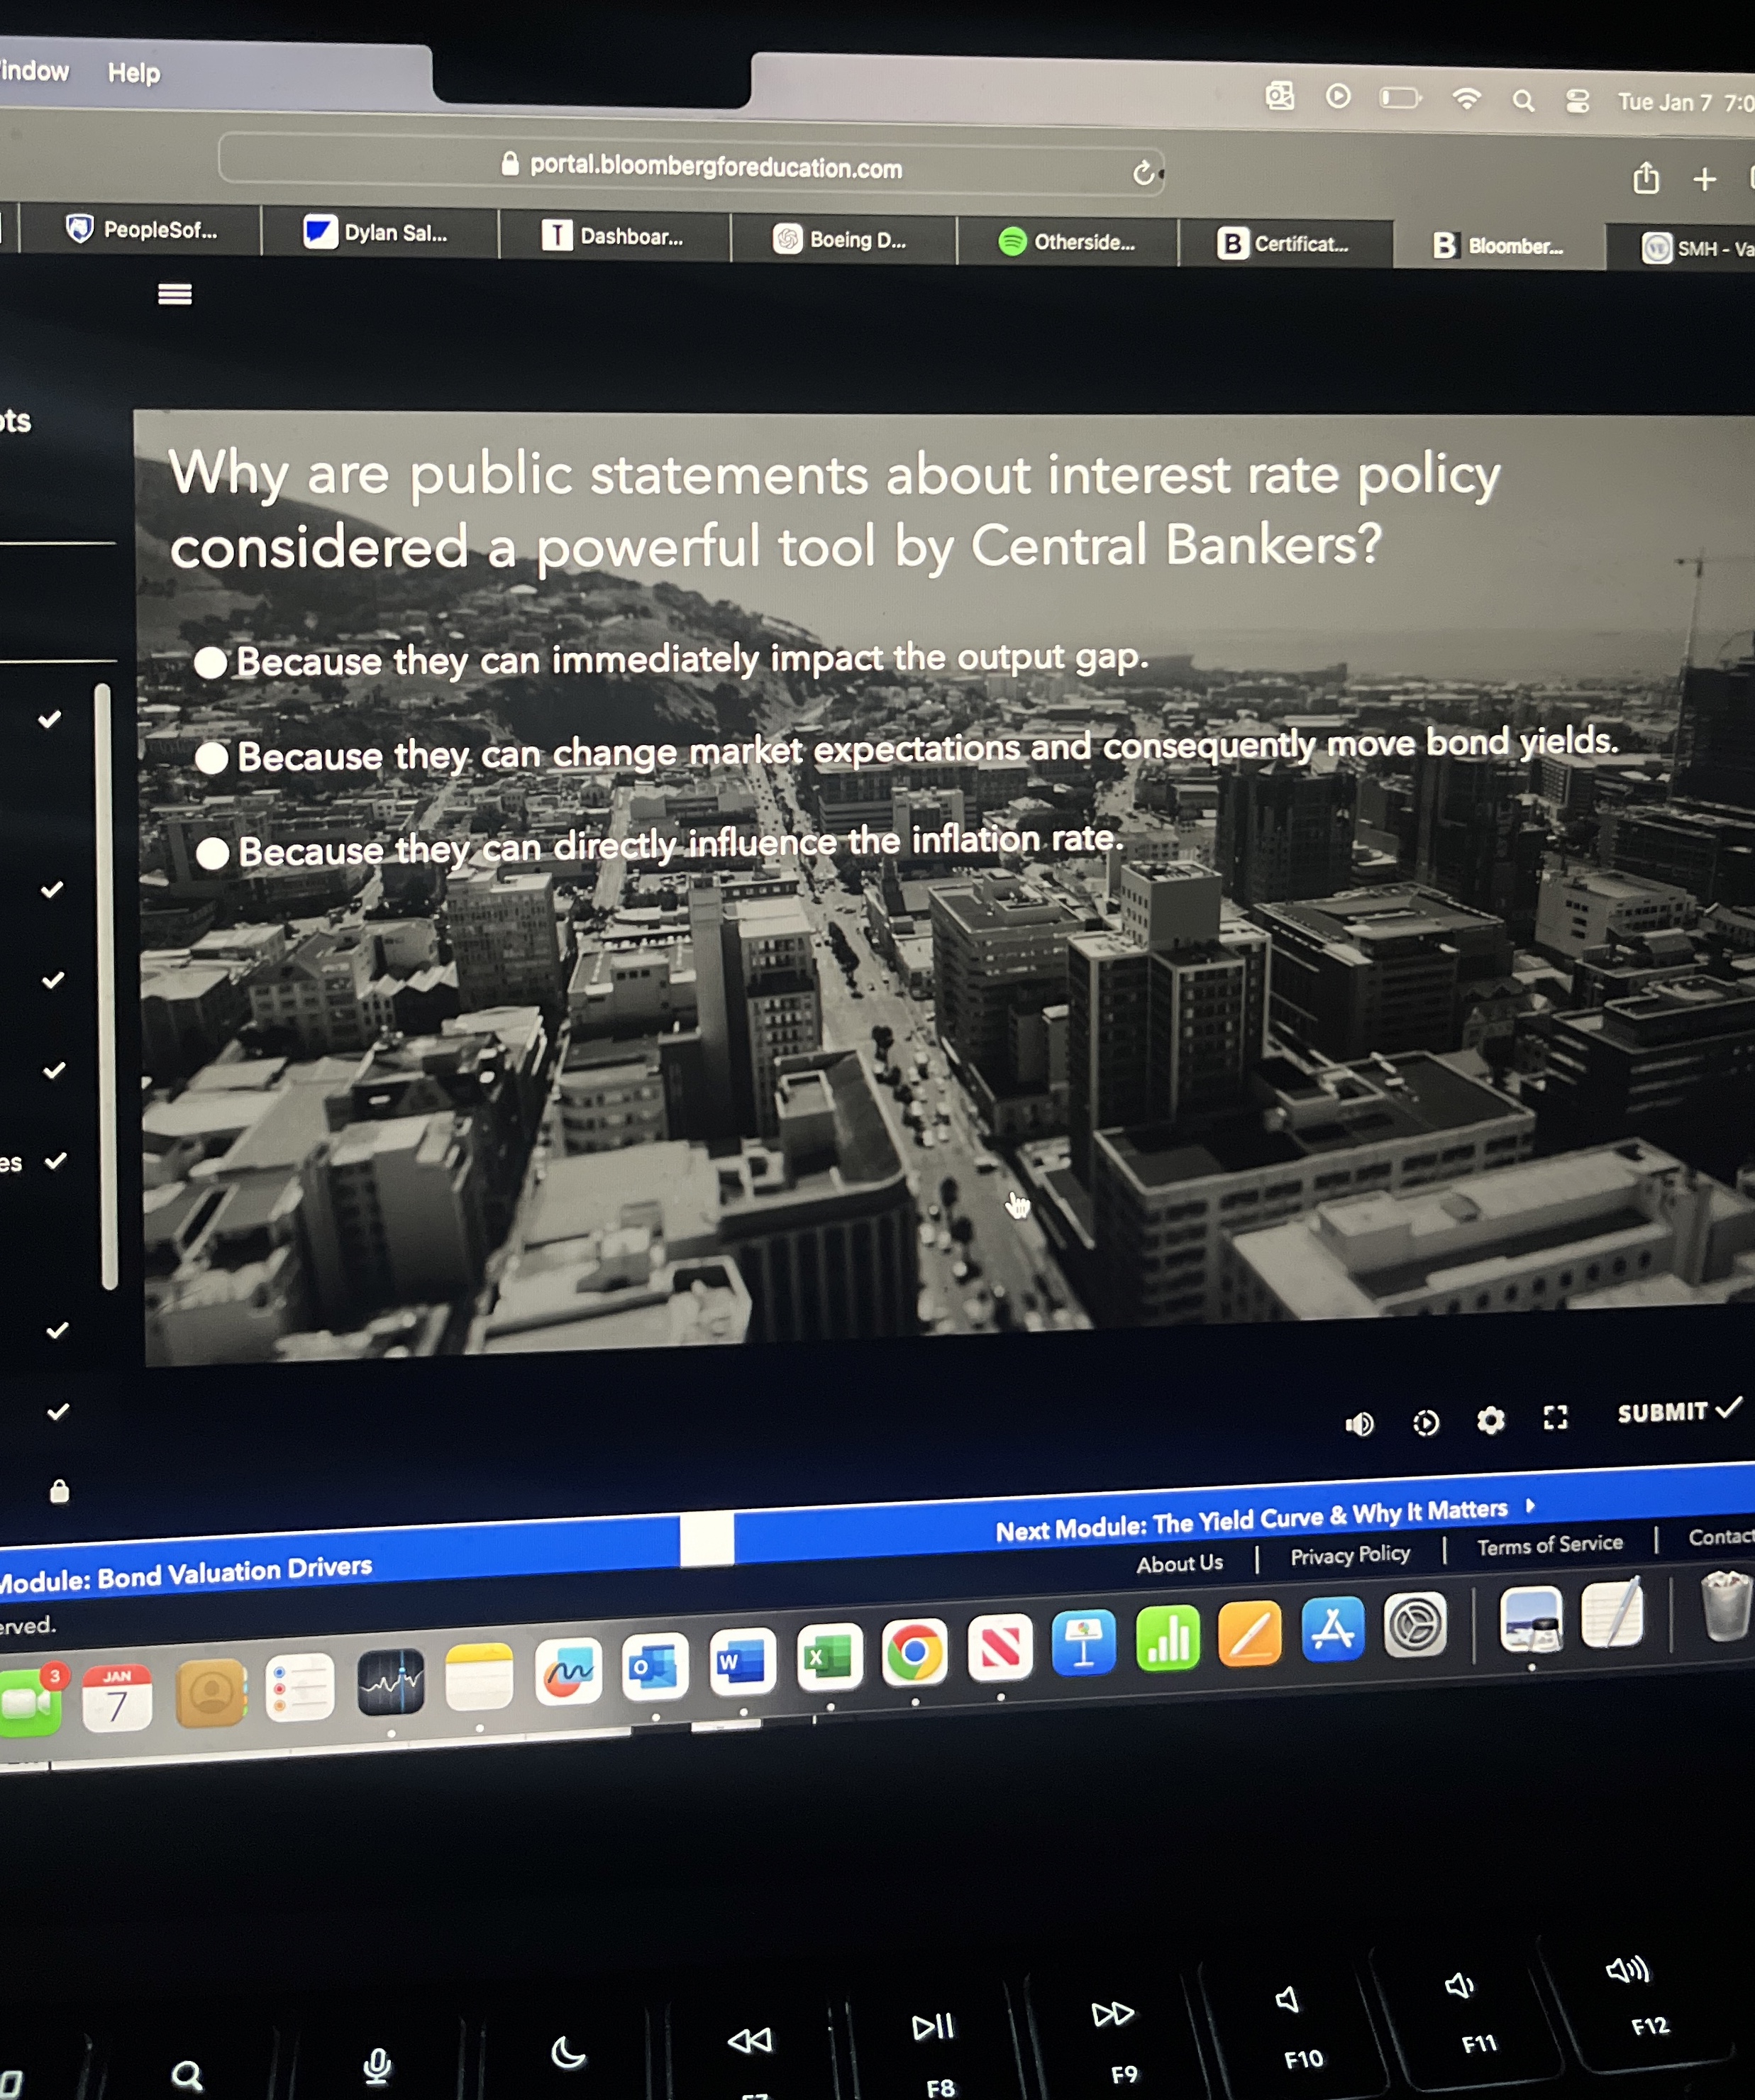Open the Privacy Policy link

pyautogui.click(x=1349, y=1555)
